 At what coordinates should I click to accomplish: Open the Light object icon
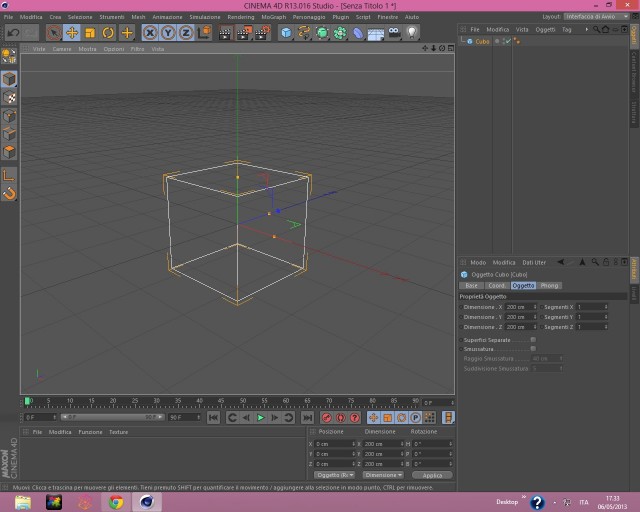coord(412,33)
